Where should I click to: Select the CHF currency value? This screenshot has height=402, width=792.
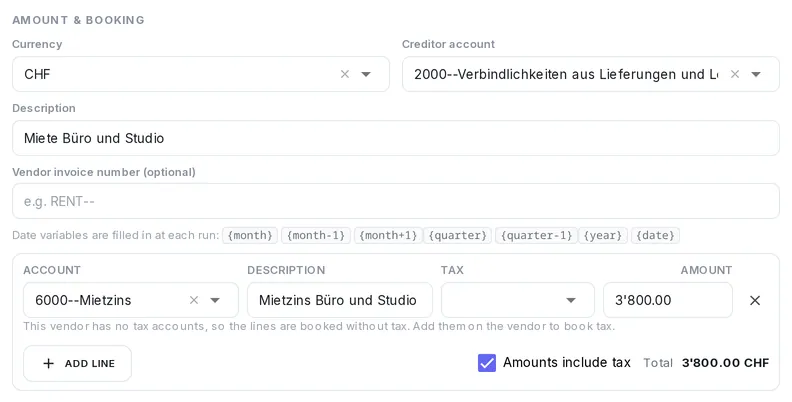click(37, 74)
